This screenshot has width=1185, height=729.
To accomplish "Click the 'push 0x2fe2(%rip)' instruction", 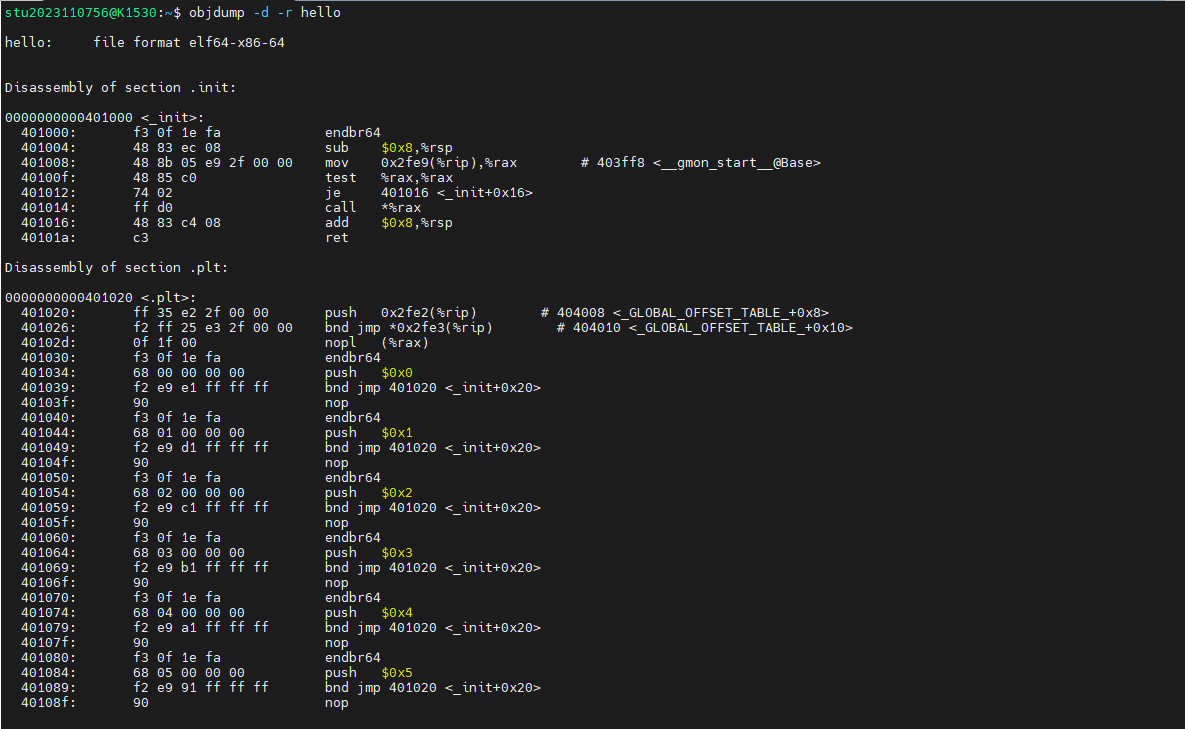I will pos(401,313).
